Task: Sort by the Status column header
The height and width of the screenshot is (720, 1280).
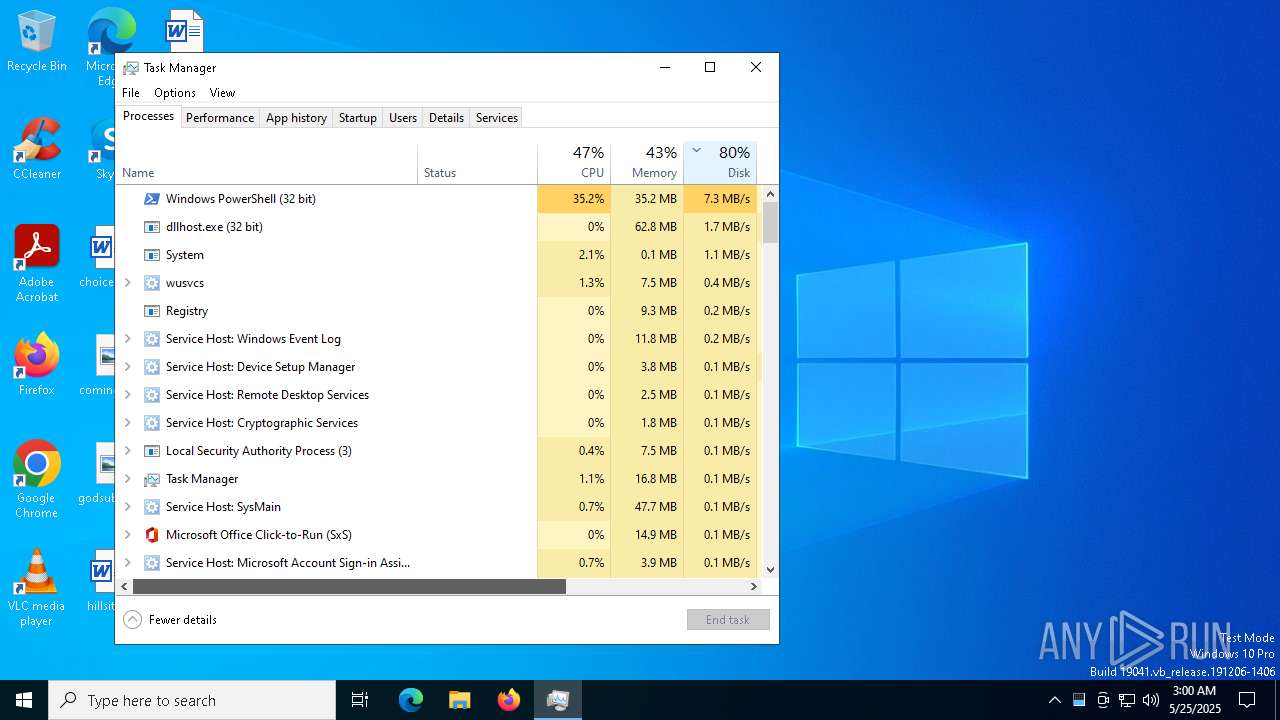Action: (x=477, y=164)
